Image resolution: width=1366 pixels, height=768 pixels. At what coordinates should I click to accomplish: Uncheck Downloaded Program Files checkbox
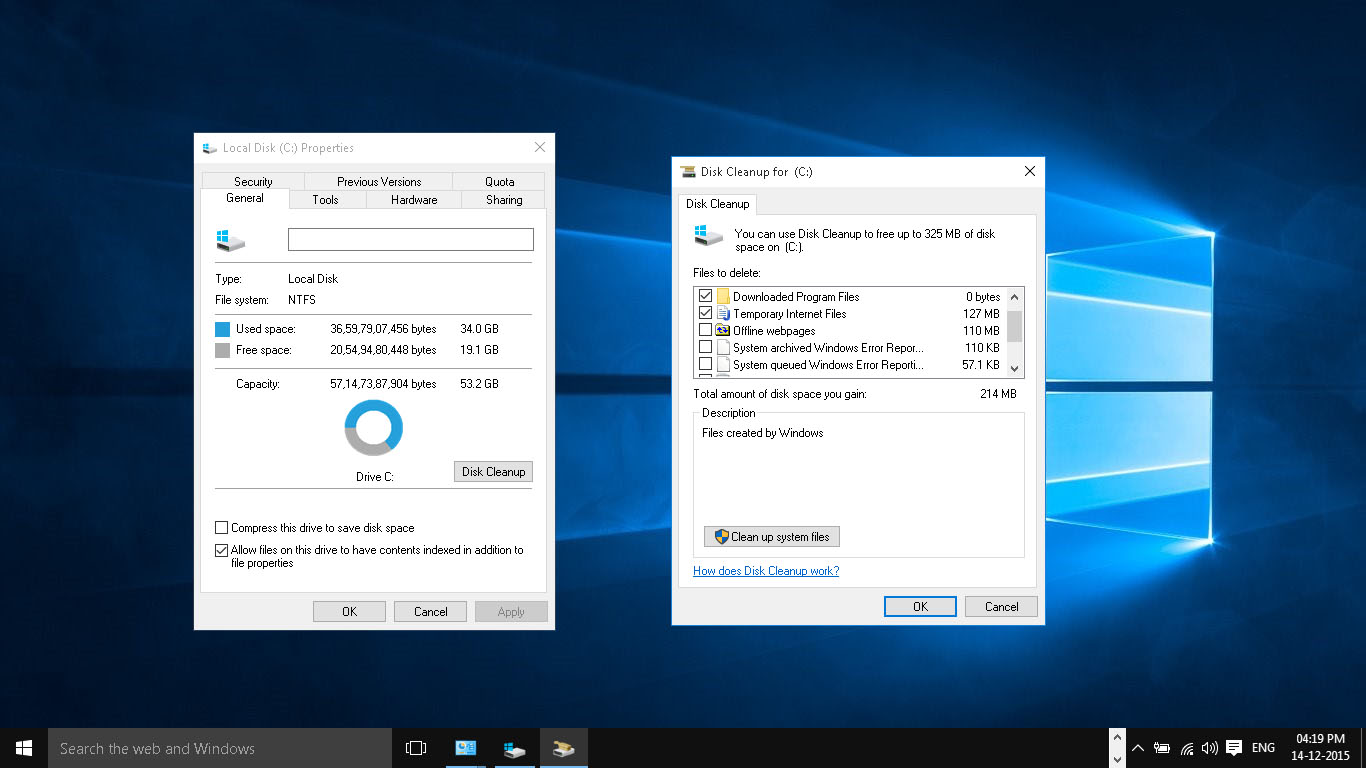click(x=706, y=297)
